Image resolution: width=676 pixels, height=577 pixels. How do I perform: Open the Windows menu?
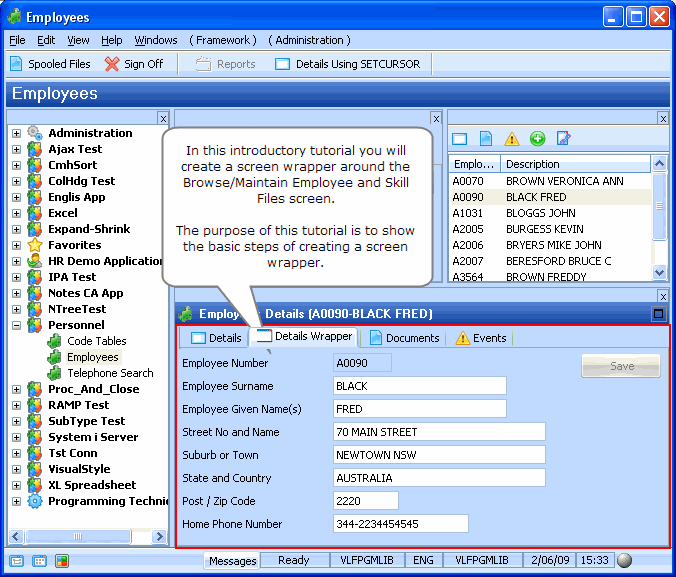[x=156, y=40]
